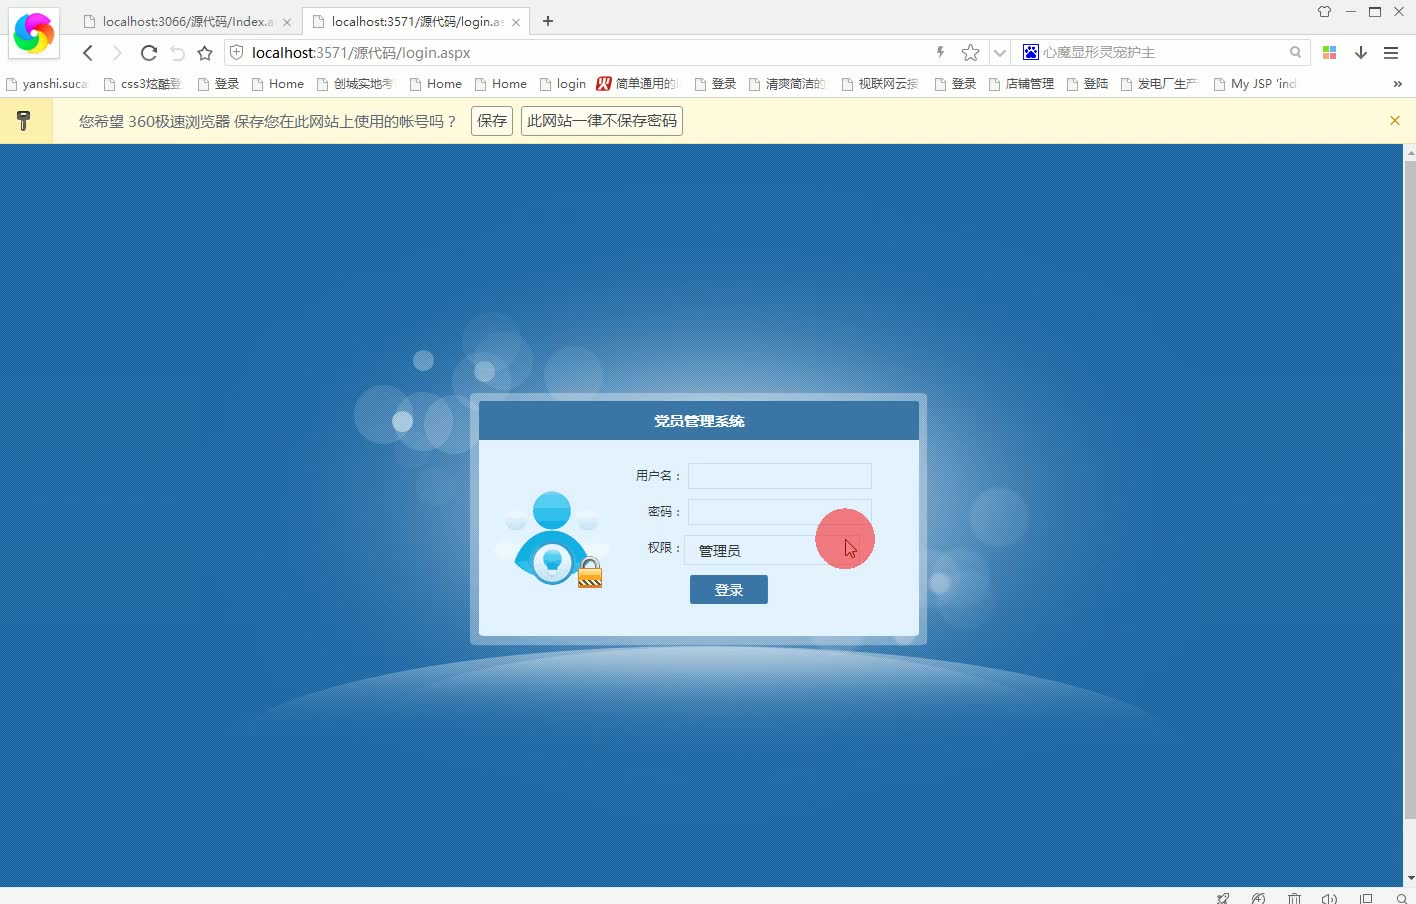
Task: Click the user lock avatar image
Action: coord(551,540)
